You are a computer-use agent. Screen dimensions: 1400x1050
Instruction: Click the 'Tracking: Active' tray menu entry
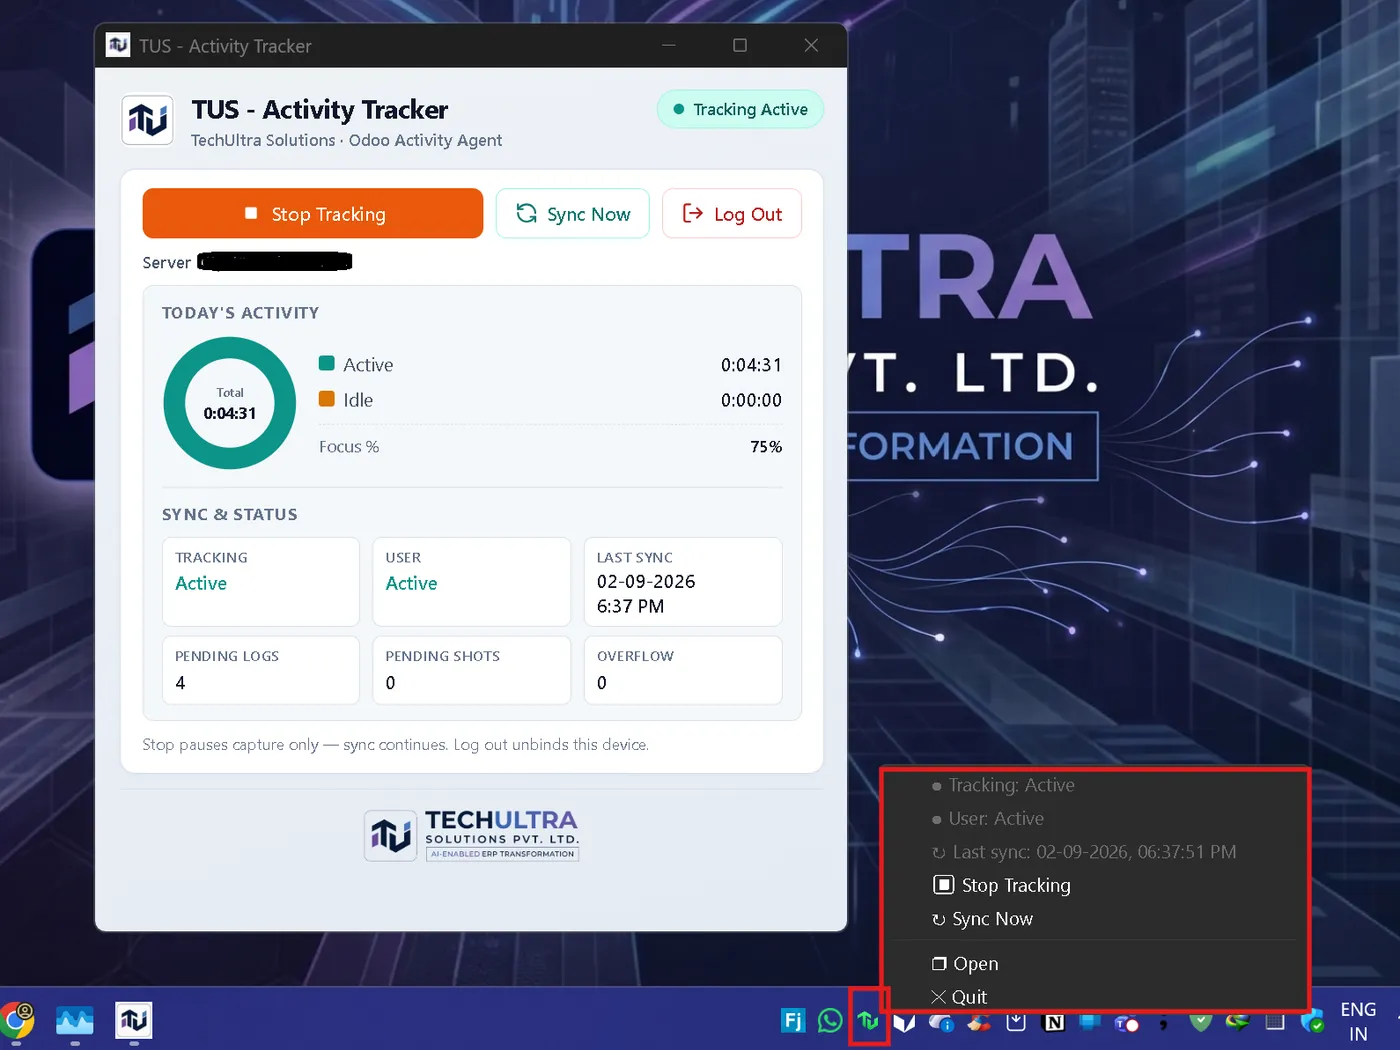click(x=1095, y=785)
